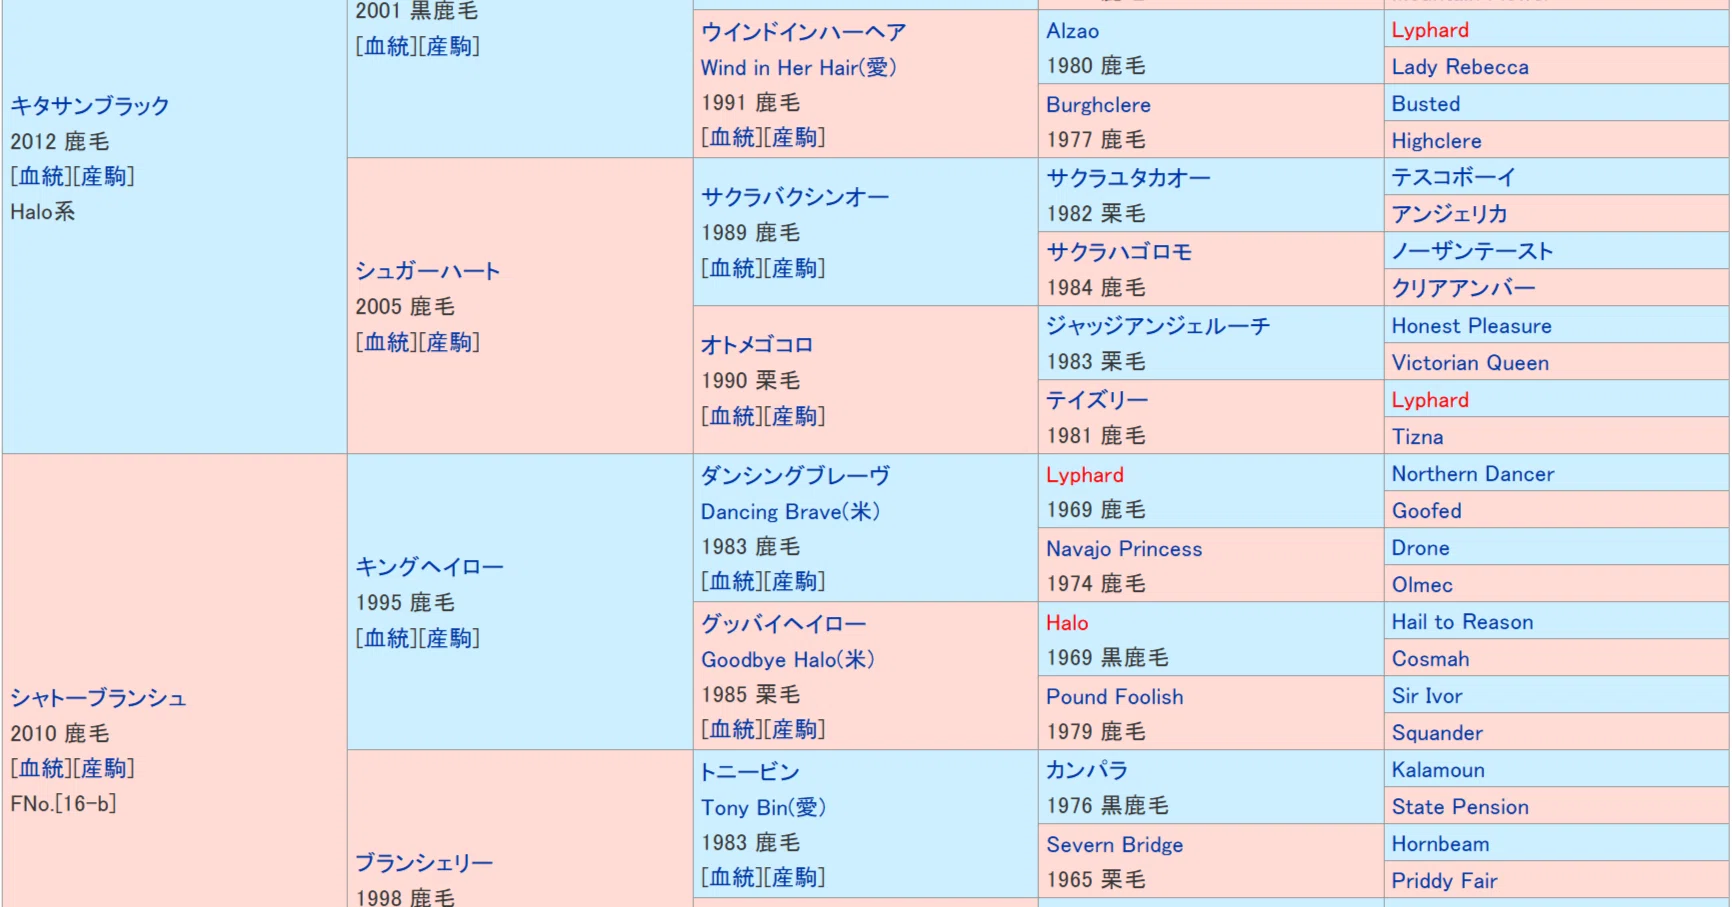1732x907 pixels.
Task: Open the Priddy Fair link
Action: pos(1444,882)
